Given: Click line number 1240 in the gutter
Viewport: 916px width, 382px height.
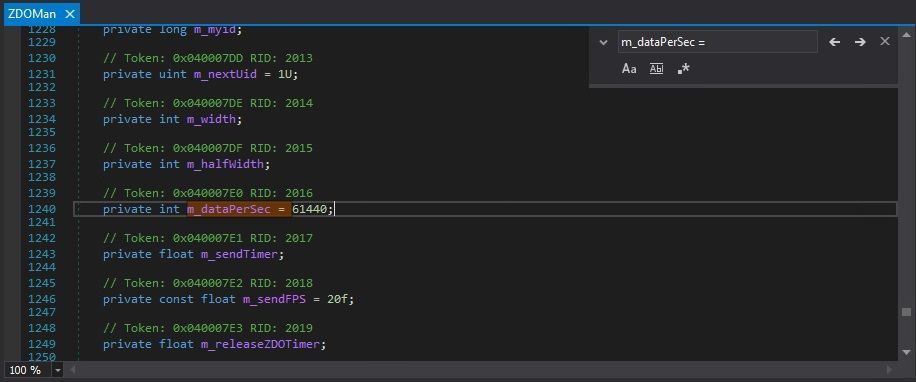Looking at the screenshot, I should 41,209.
